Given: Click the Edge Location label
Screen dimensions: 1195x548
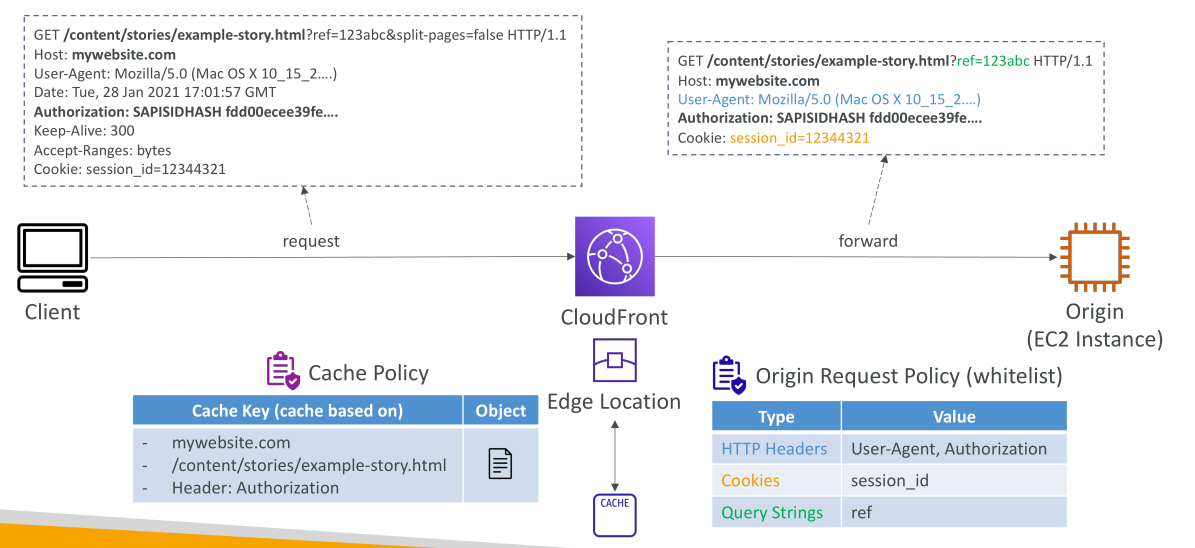Looking at the screenshot, I should click(x=614, y=401).
